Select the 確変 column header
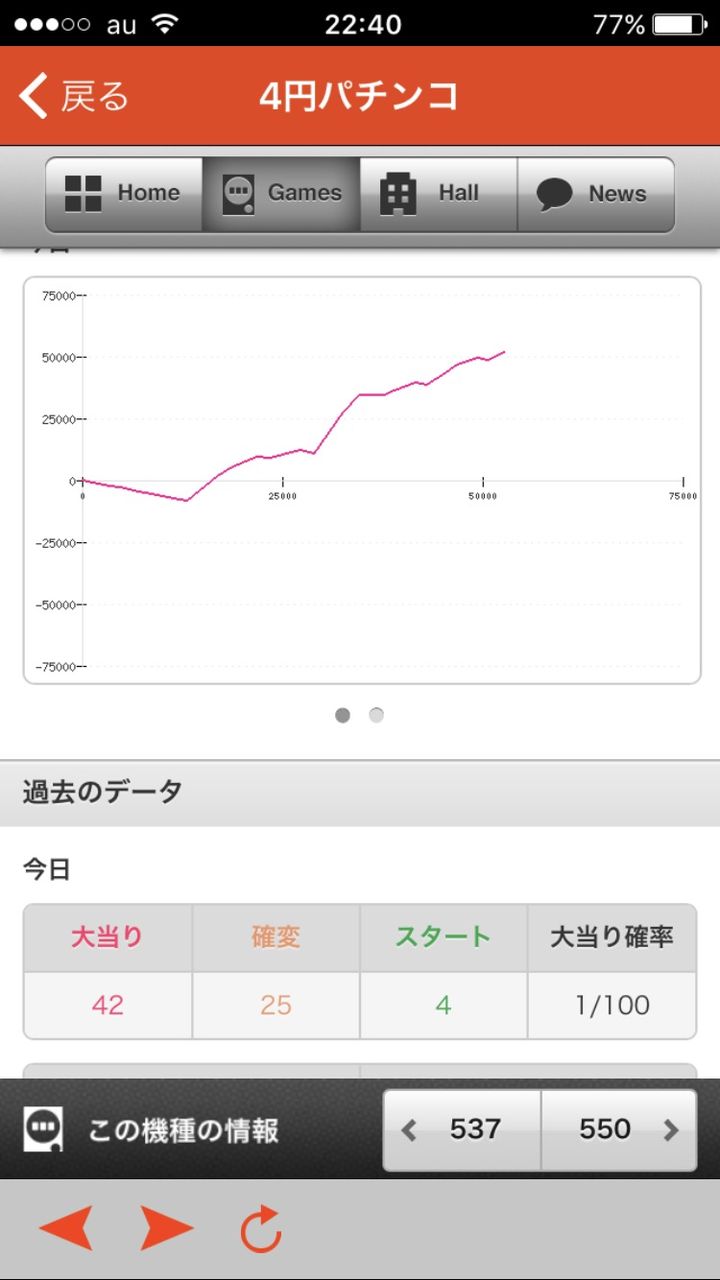 pos(276,938)
